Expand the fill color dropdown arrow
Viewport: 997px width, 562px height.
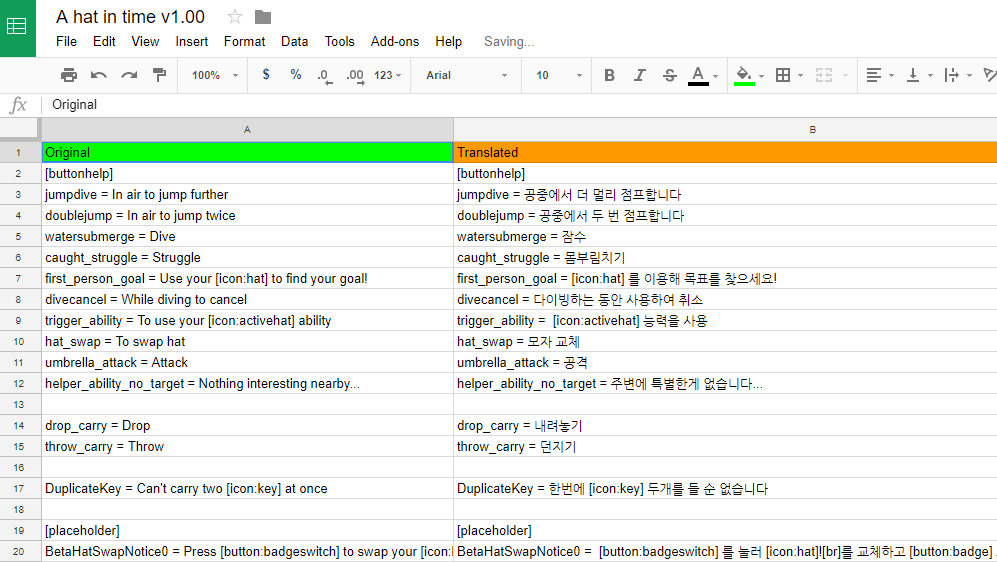click(x=762, y=76)
